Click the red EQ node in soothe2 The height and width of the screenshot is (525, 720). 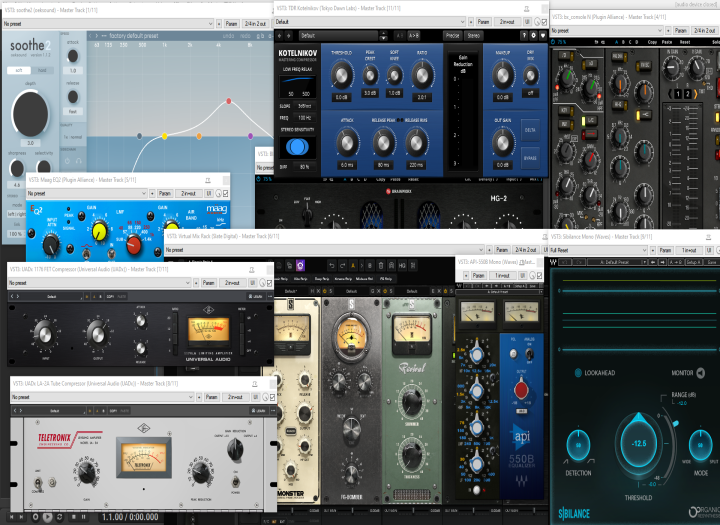[x=229, y=101]
